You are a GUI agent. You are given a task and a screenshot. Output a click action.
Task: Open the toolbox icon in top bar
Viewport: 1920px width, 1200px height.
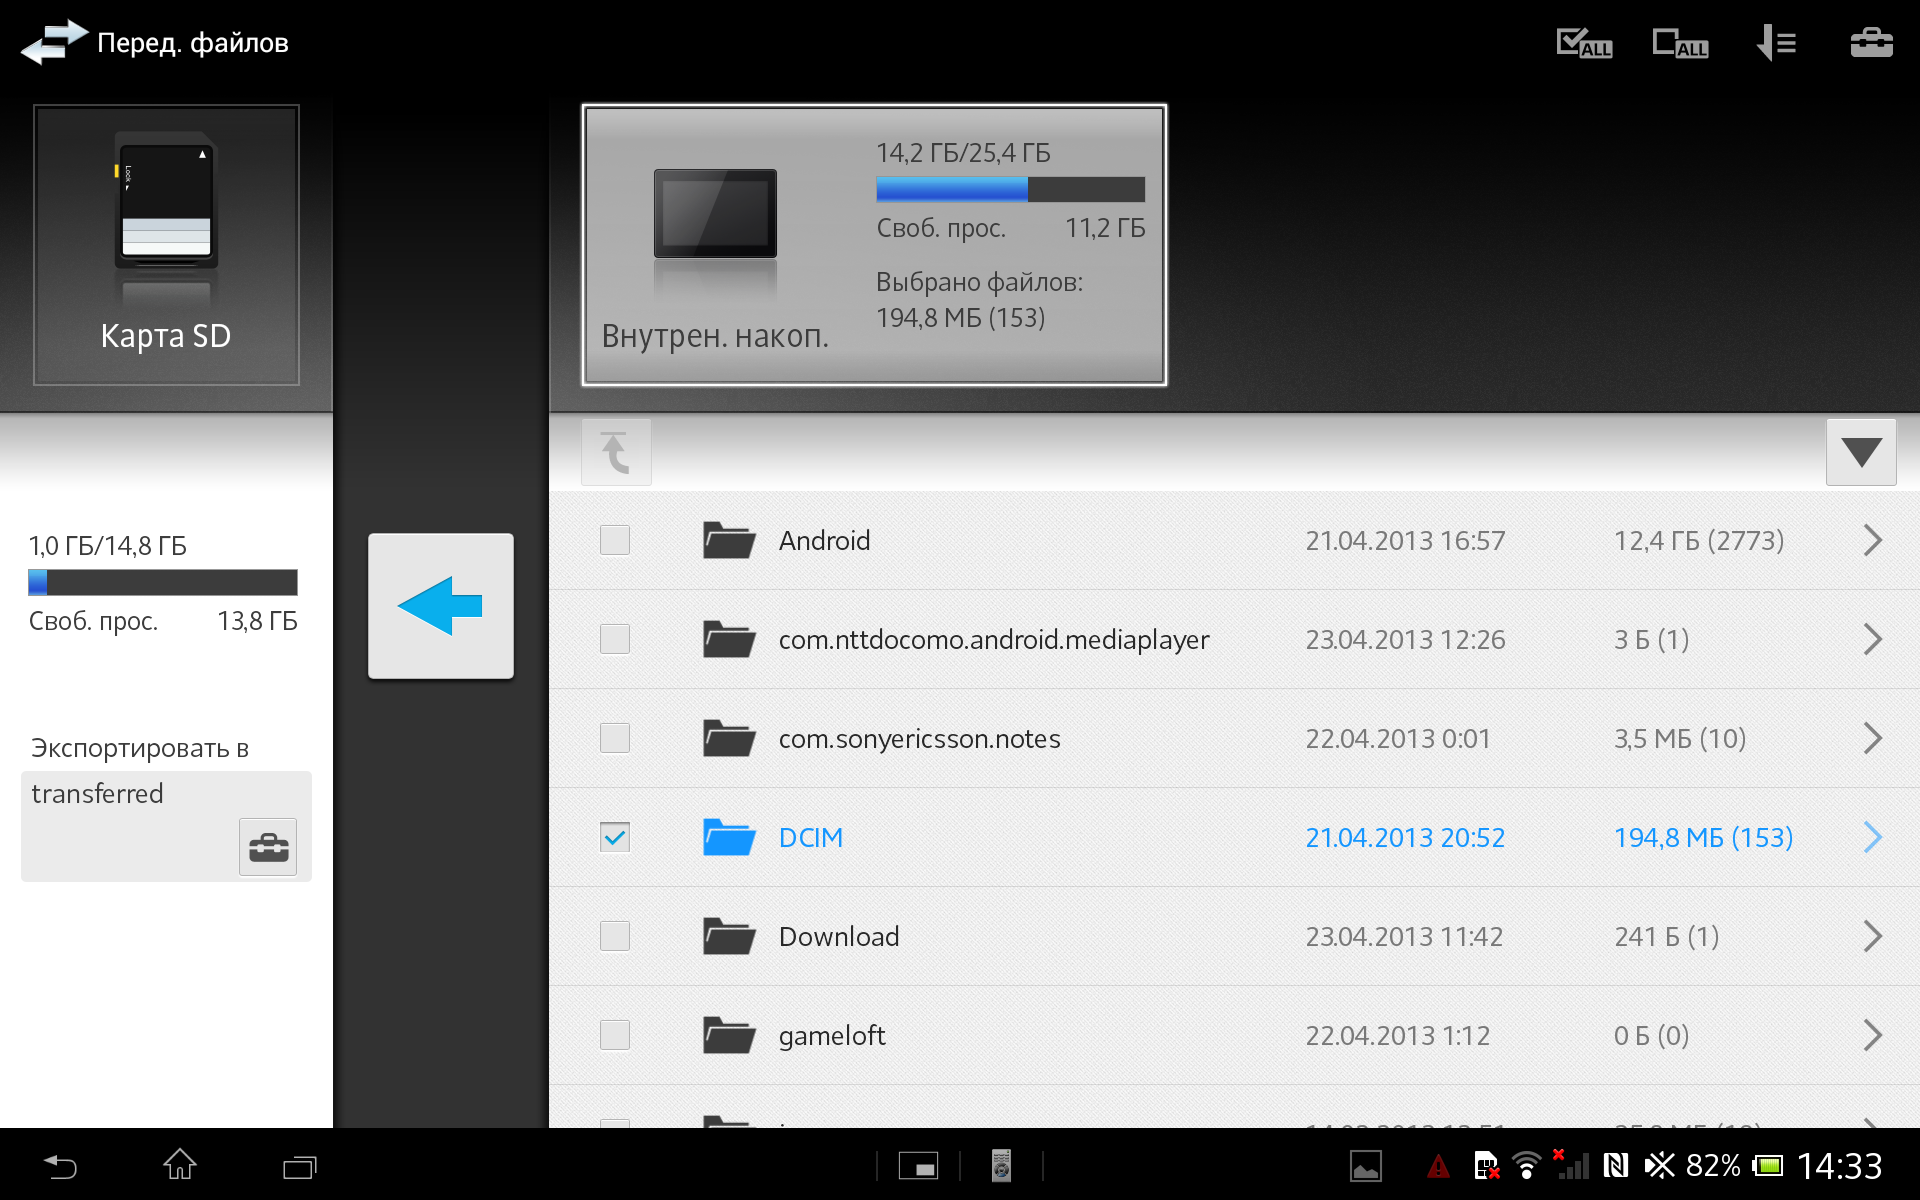coord(1871,44)
